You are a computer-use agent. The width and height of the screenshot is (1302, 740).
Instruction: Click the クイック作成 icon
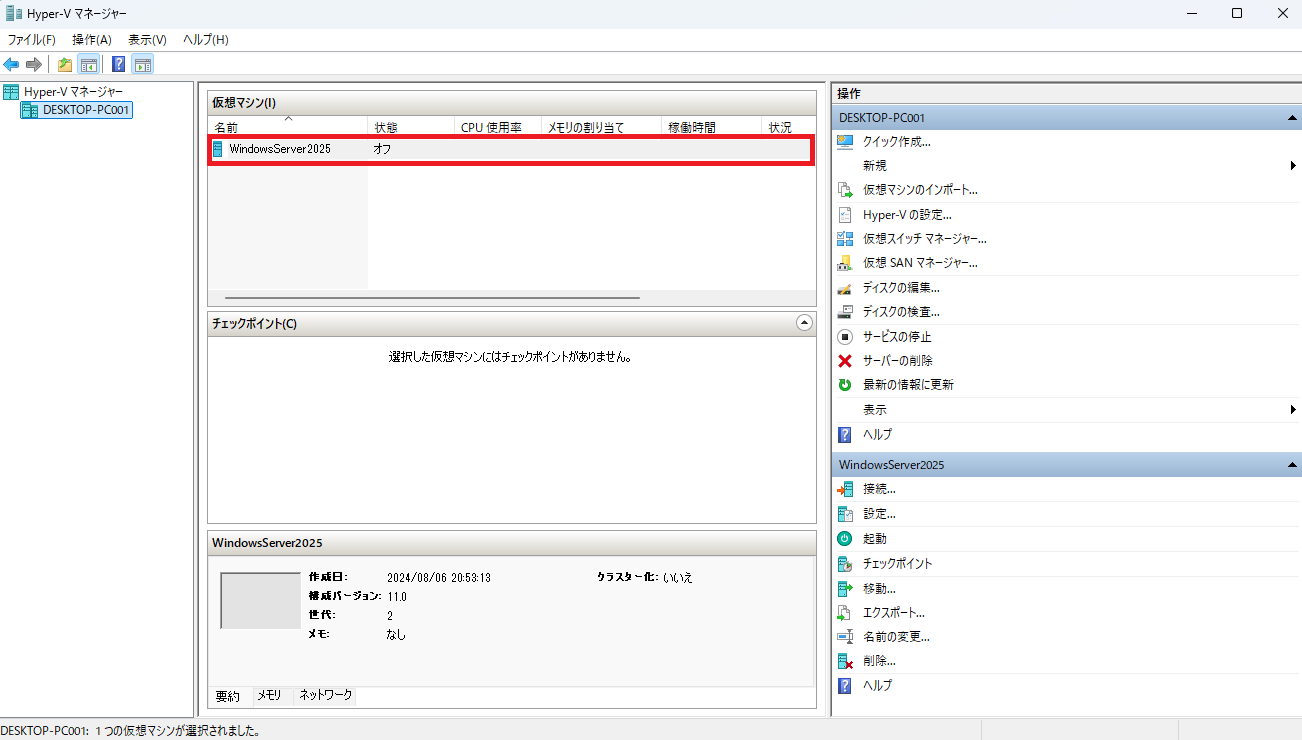click(x=845, y=142)
